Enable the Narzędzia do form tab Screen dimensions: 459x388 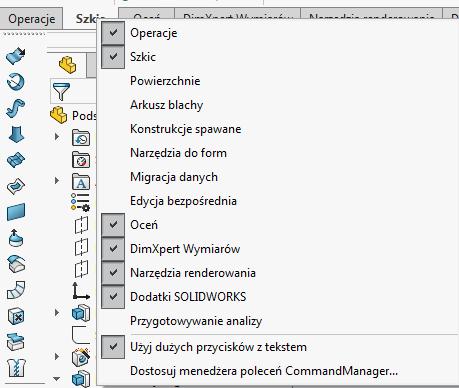click(178, 153)
